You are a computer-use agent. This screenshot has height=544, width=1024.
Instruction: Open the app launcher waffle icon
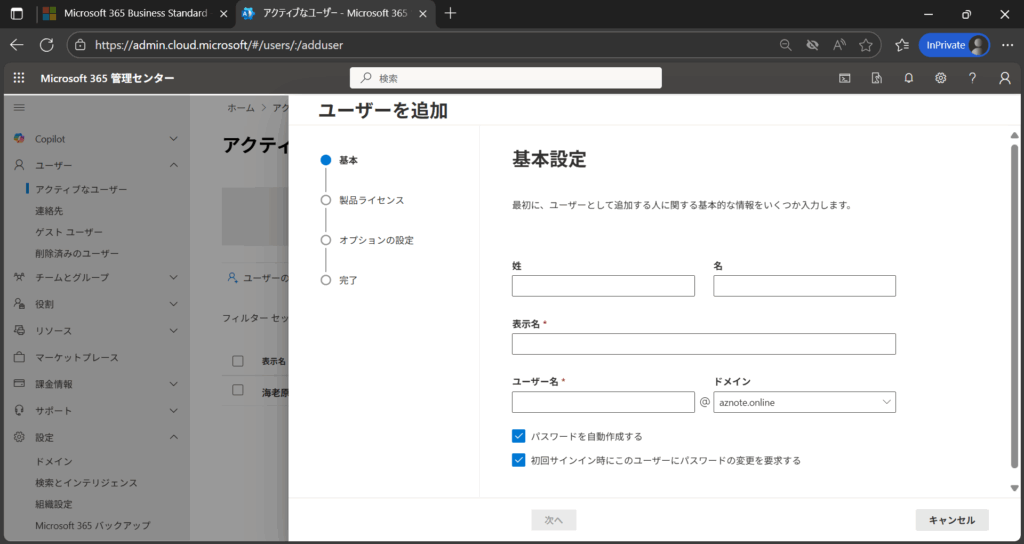click(x=19, y=78)
